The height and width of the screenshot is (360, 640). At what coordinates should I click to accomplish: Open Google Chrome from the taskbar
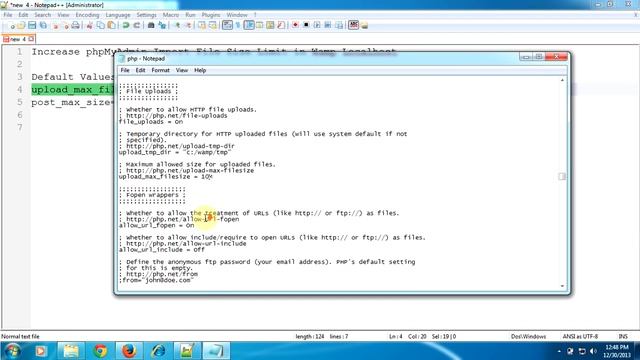pyautogui.click(x=100, y=351)
